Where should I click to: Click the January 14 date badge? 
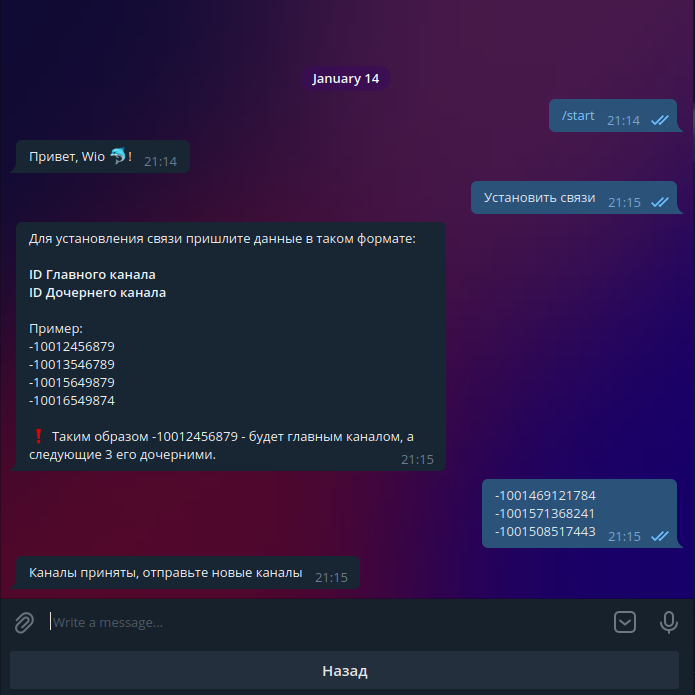pyautogui.click(x=346, y=79)
